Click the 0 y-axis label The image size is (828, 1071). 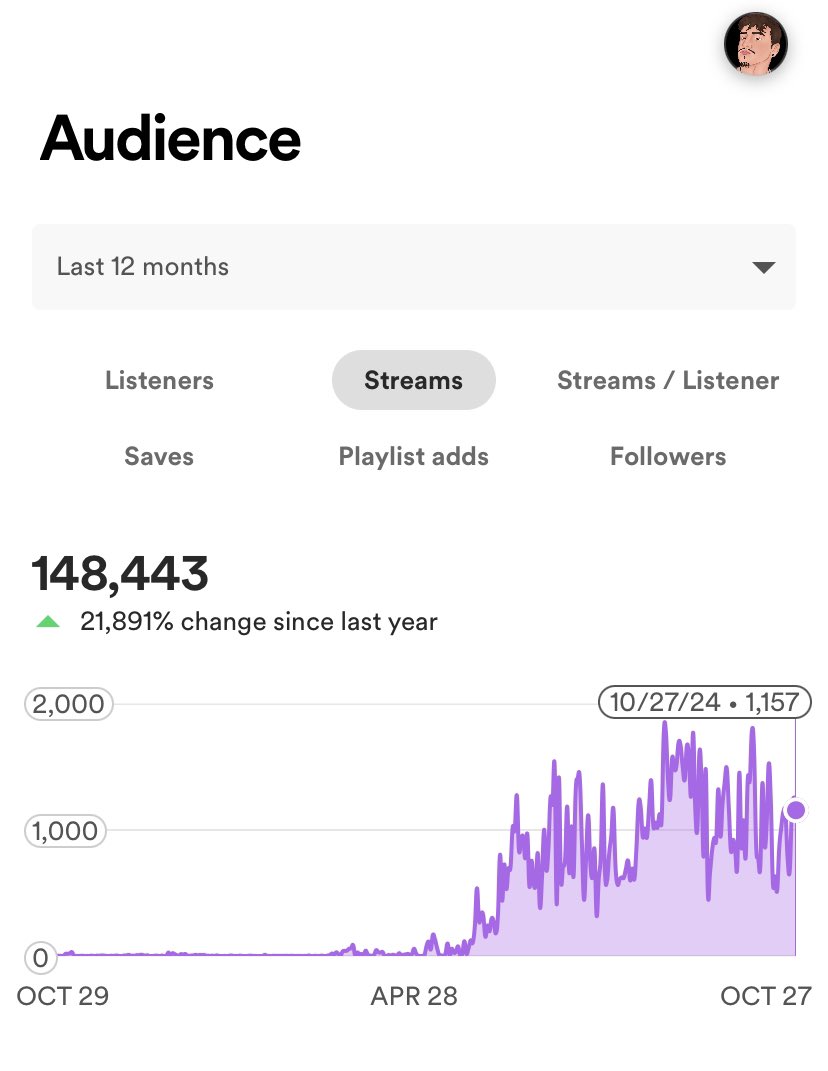40,958
